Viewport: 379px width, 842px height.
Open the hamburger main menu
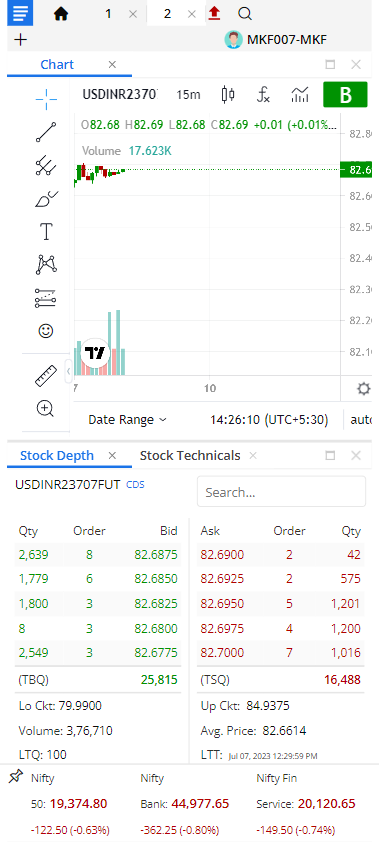coord(20,13)
